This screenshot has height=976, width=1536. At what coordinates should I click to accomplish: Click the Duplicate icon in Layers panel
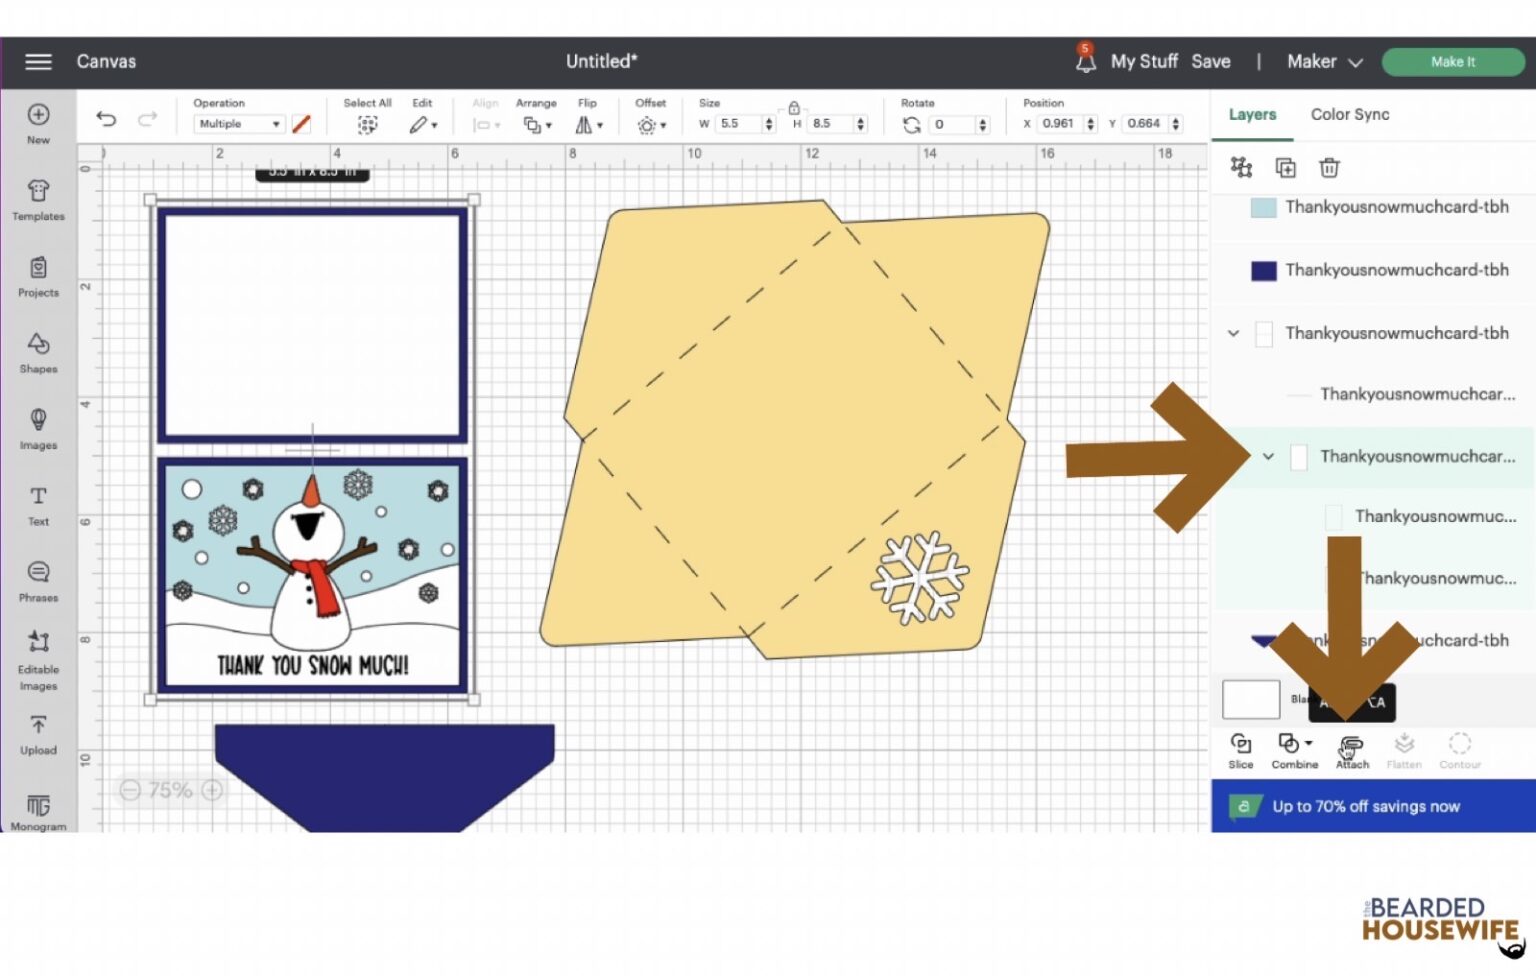pyautogui.click(x=1285, y=168)
